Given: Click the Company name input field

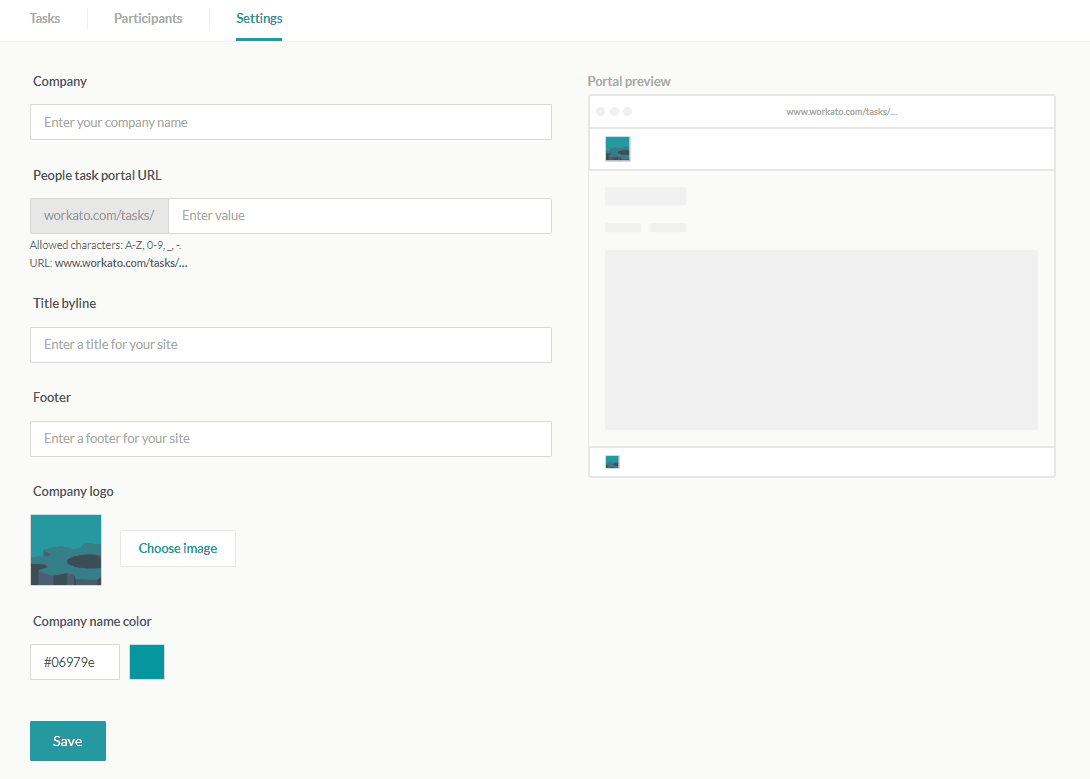Looking at the screenshot, I should [x=290, y=122].
